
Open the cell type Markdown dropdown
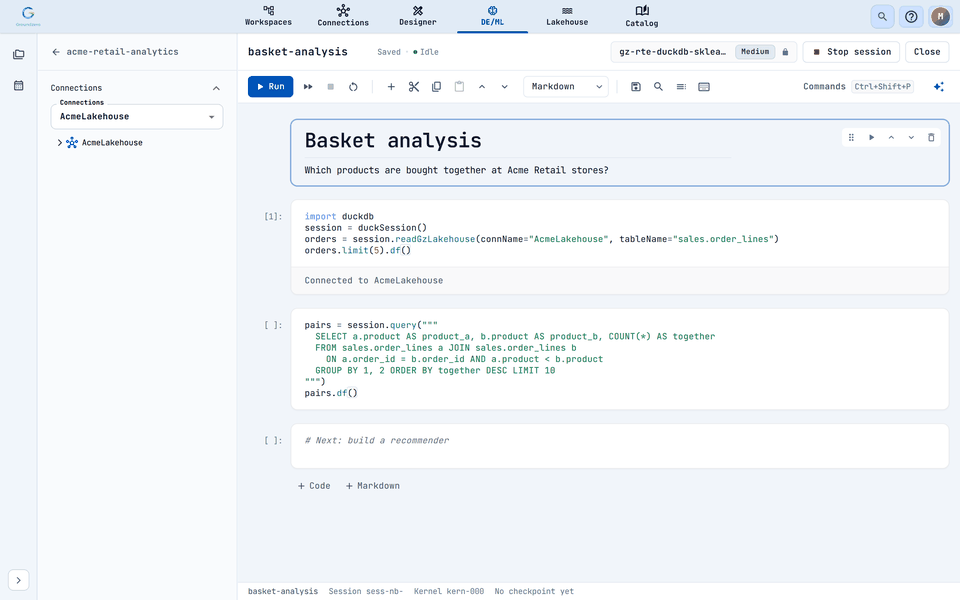[x=566, y=87]
